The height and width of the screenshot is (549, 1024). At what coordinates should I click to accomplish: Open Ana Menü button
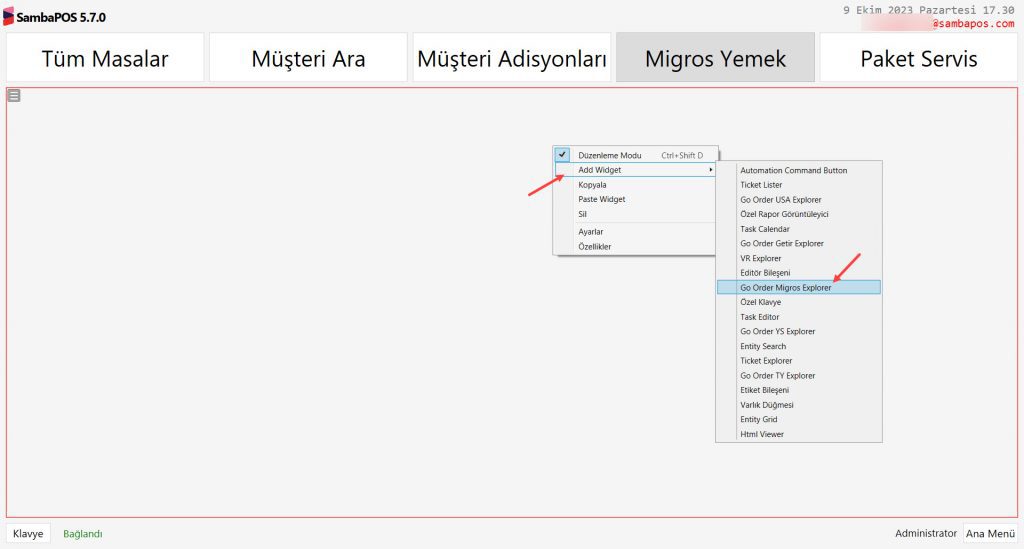pyautogui.click(x=990, y=534)
